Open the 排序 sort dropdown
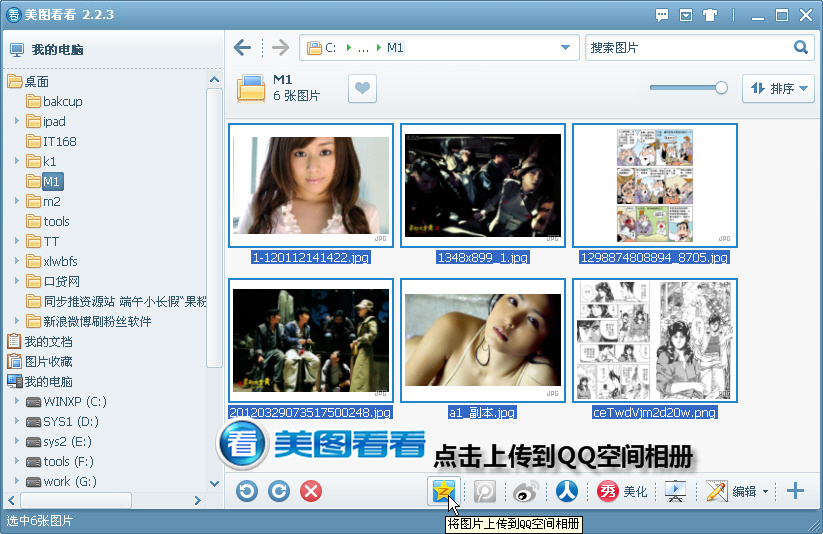 pyautogui.click(x=778, y=88)
